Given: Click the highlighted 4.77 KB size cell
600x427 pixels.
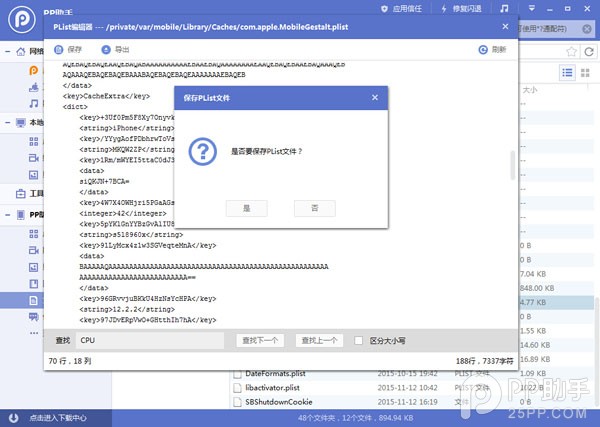Looking at the screenshot, I should 533,302.
